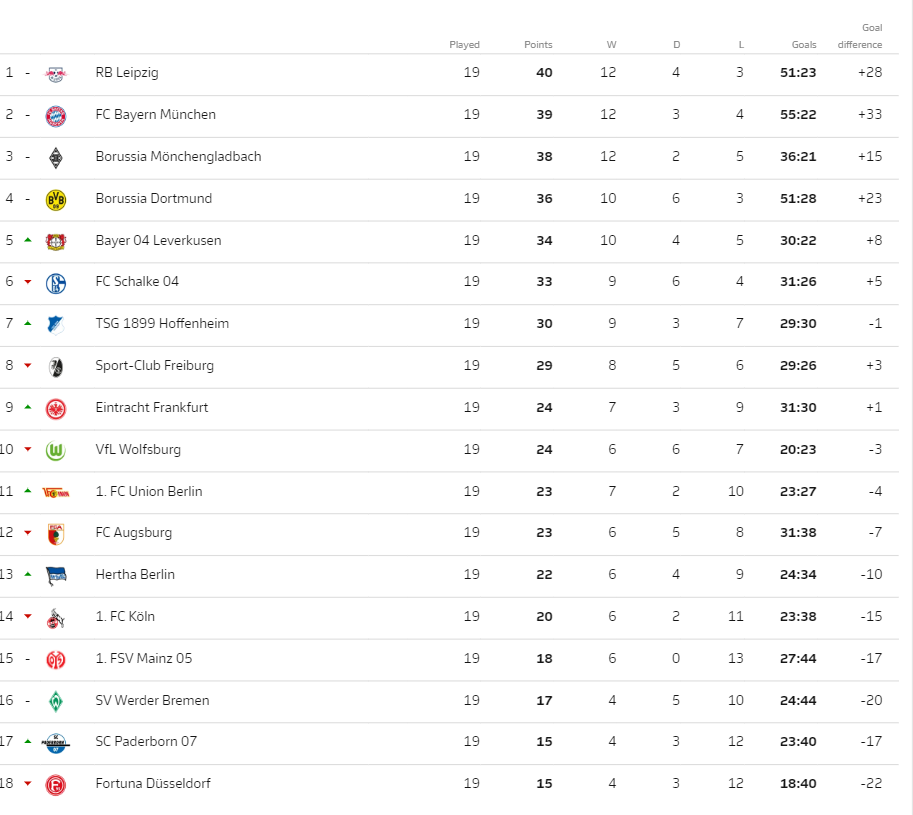Click the Played column header
The width and height of the screenshot is (913, 815).
[x=464, y=45]
